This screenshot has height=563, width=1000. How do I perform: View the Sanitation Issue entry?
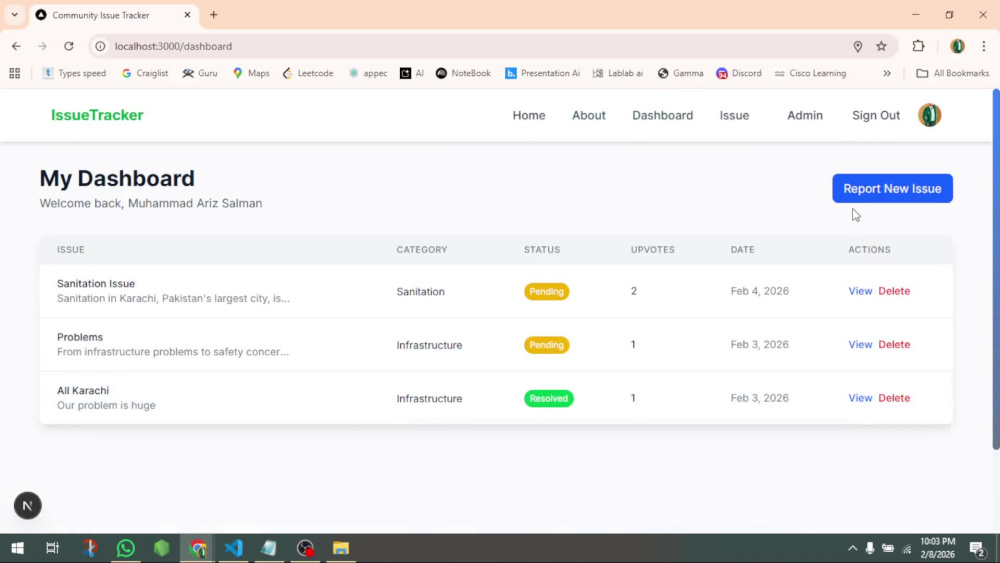tap(860, 291)
